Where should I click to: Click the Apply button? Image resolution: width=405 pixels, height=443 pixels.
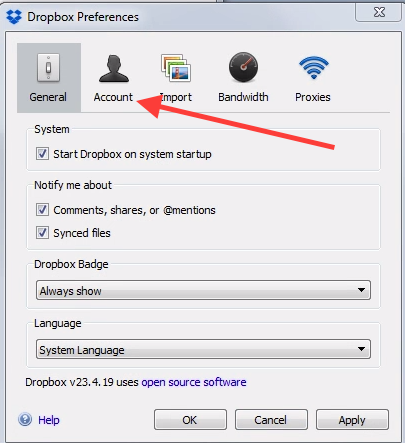352,420
